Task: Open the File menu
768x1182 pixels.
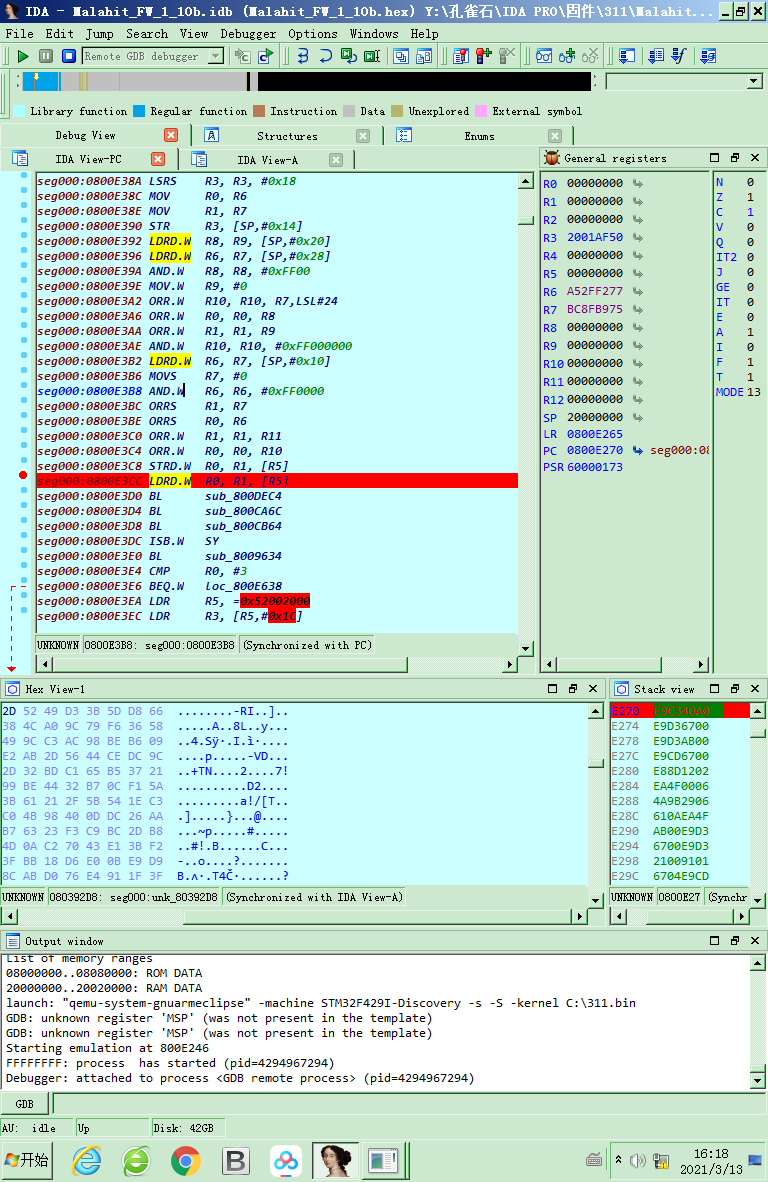Action: [x=20, y=34]
